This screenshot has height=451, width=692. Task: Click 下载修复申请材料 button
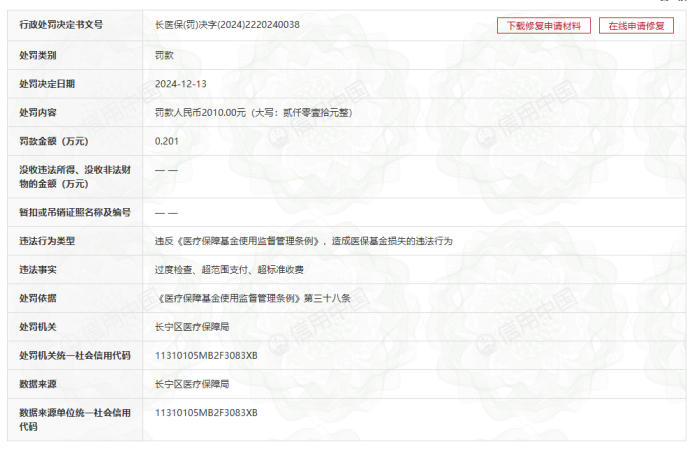(x=544, y=26)
